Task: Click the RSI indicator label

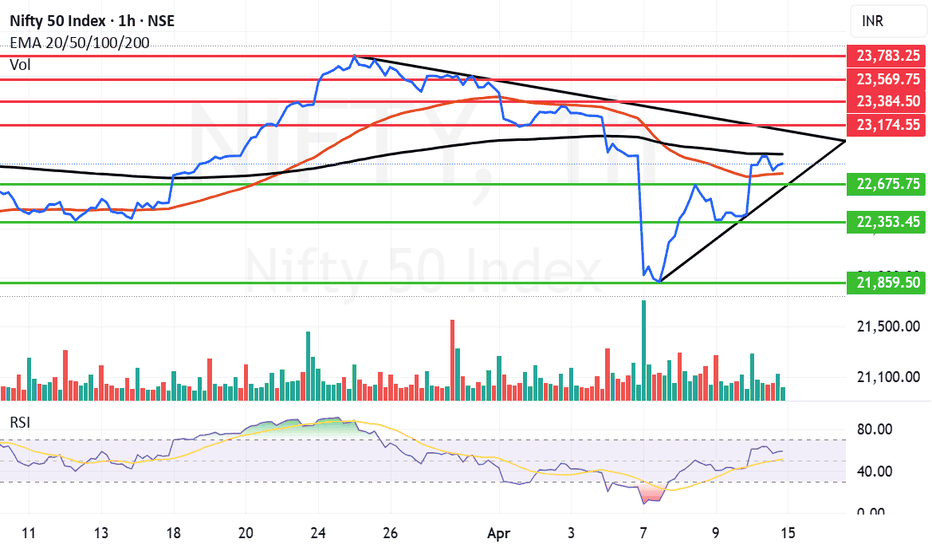Action: point(20,423)
